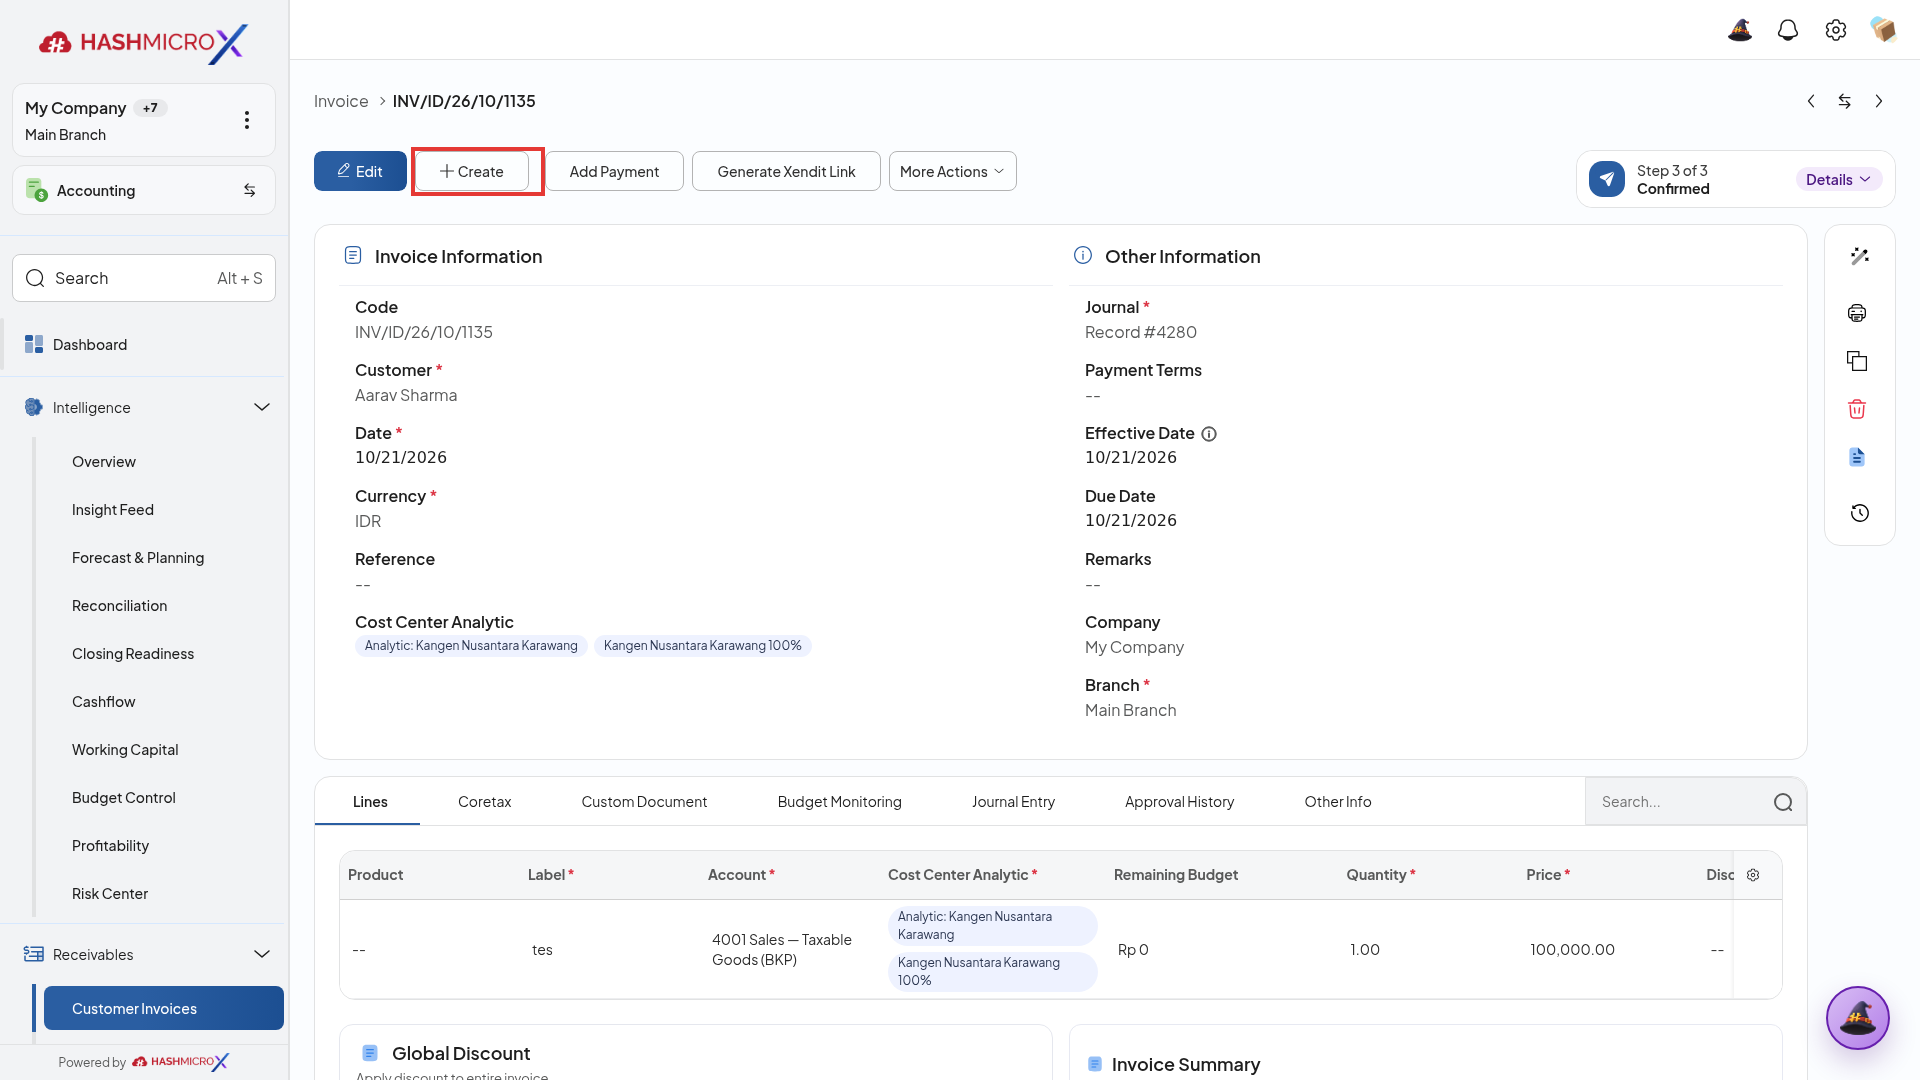Go to next invoice record arrow
This screenshot has width=1920, height=1080.
tap(1879, 101)
